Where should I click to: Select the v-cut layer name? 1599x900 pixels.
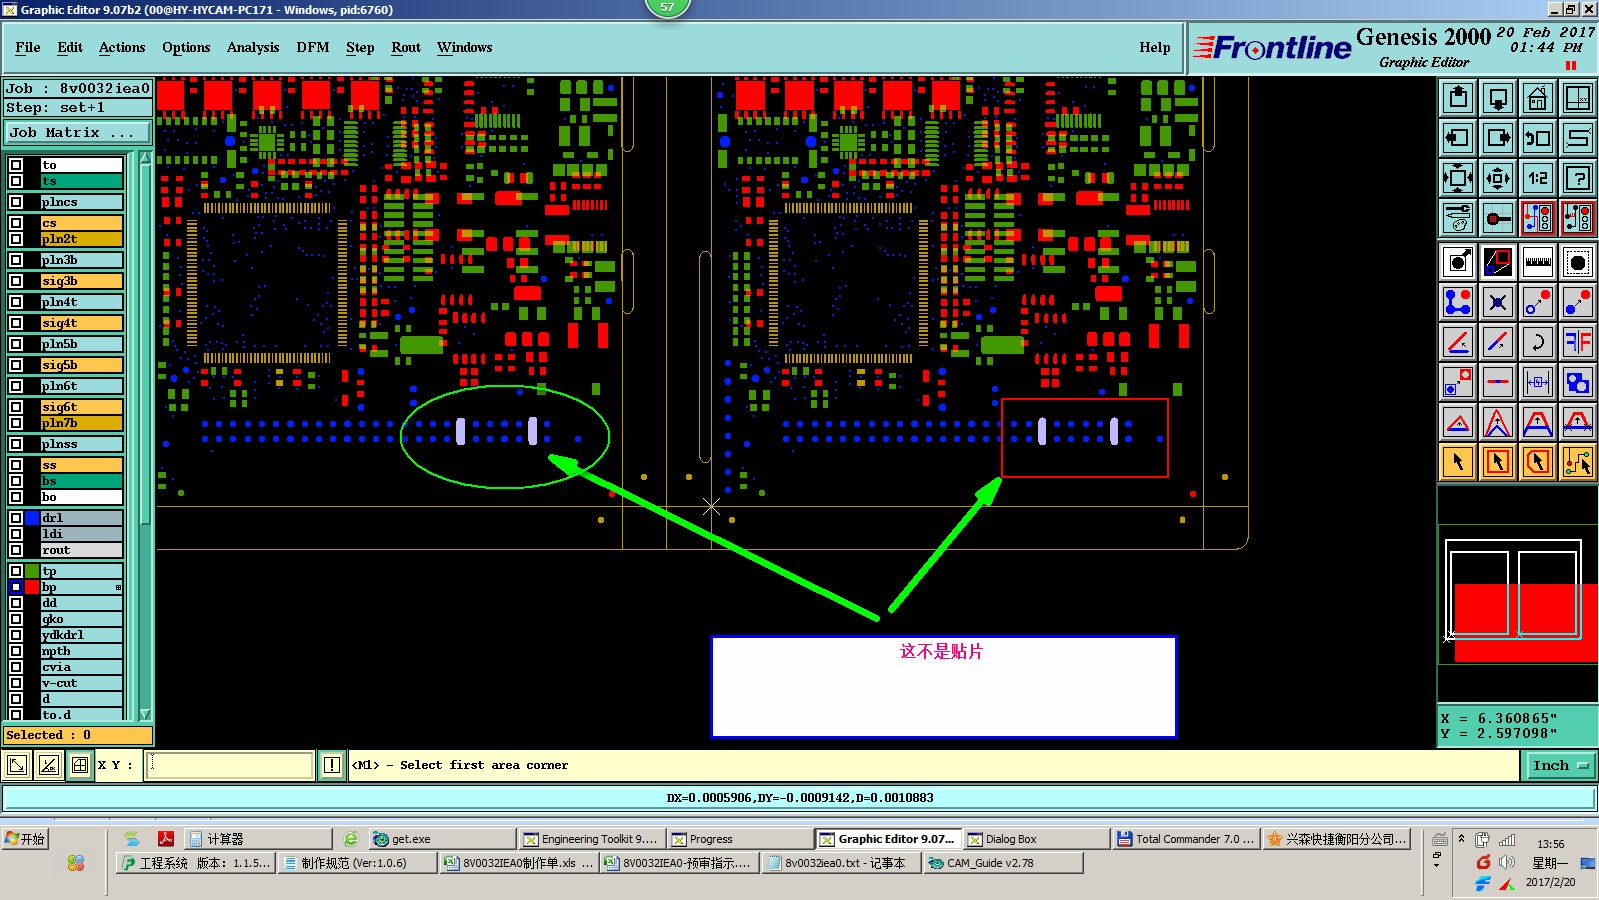click(81, 683)
